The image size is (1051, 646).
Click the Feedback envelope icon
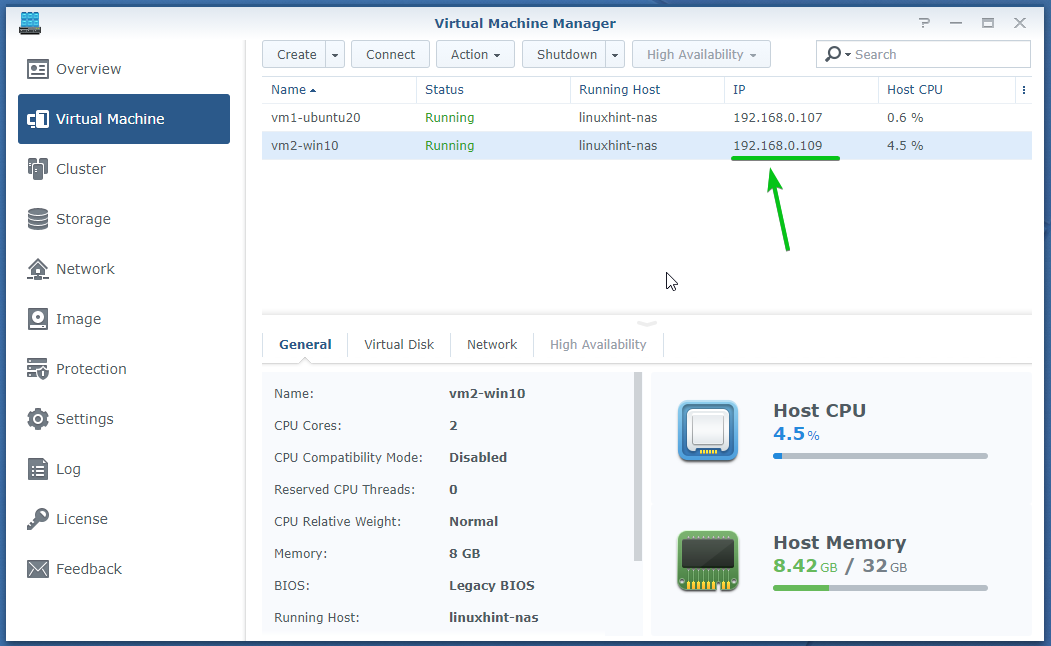pos(38,569)
